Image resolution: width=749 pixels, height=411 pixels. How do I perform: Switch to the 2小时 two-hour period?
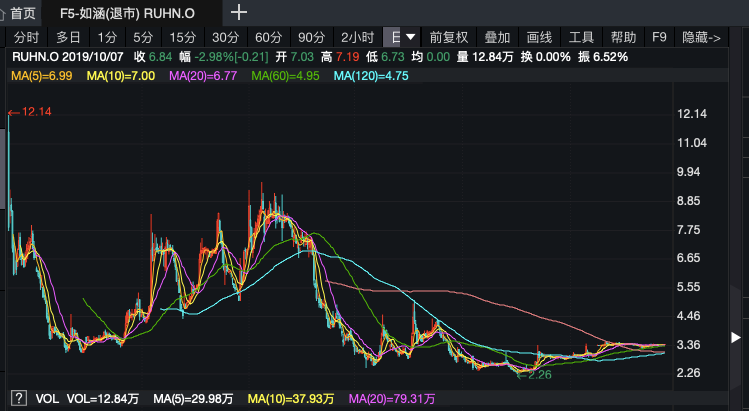coord(357,38)
